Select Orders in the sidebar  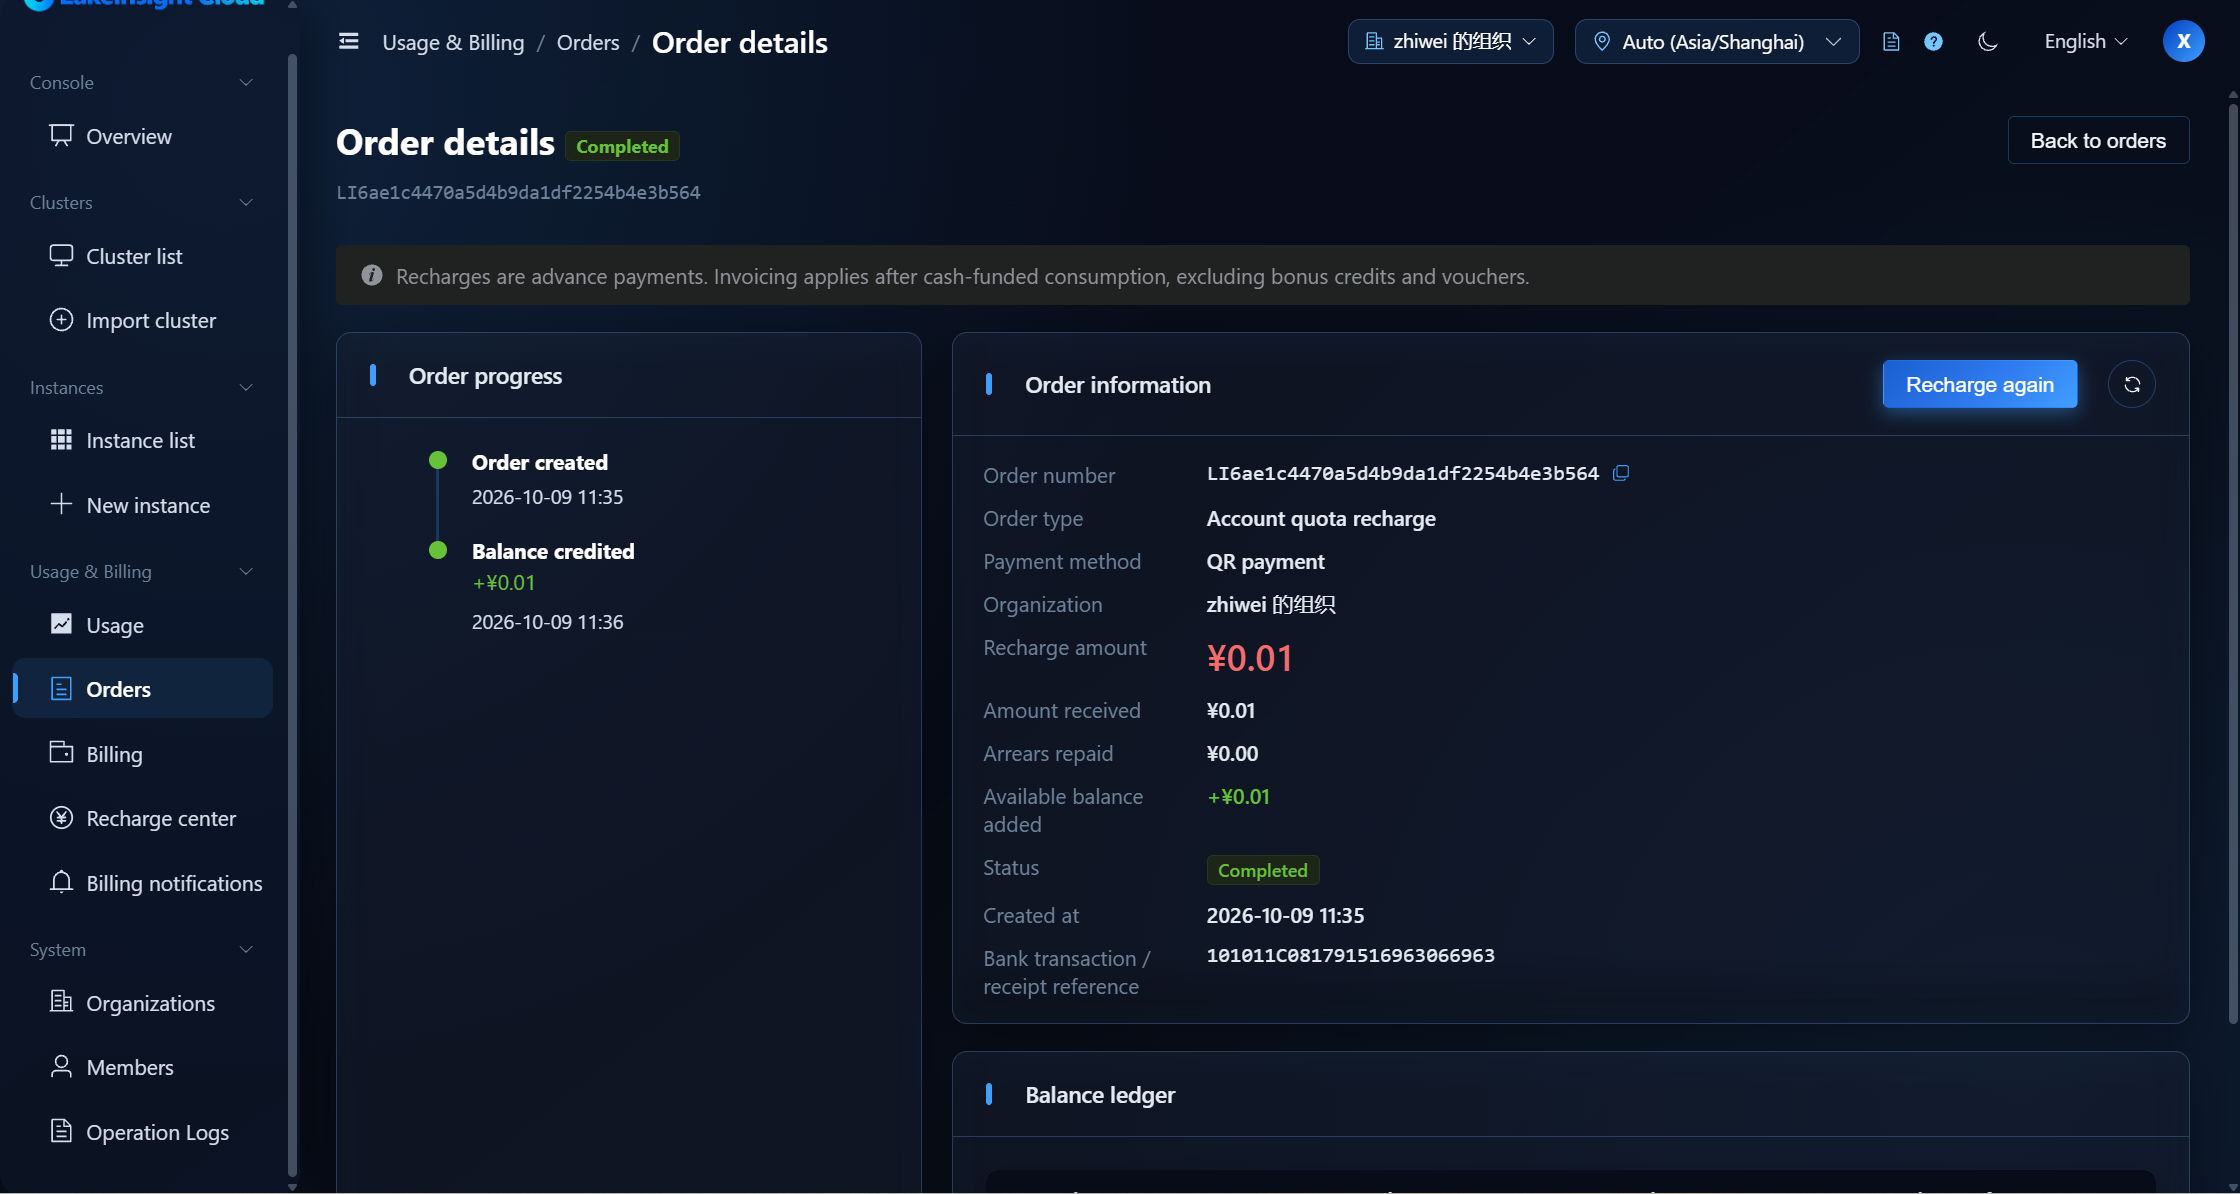pos(142,688)
